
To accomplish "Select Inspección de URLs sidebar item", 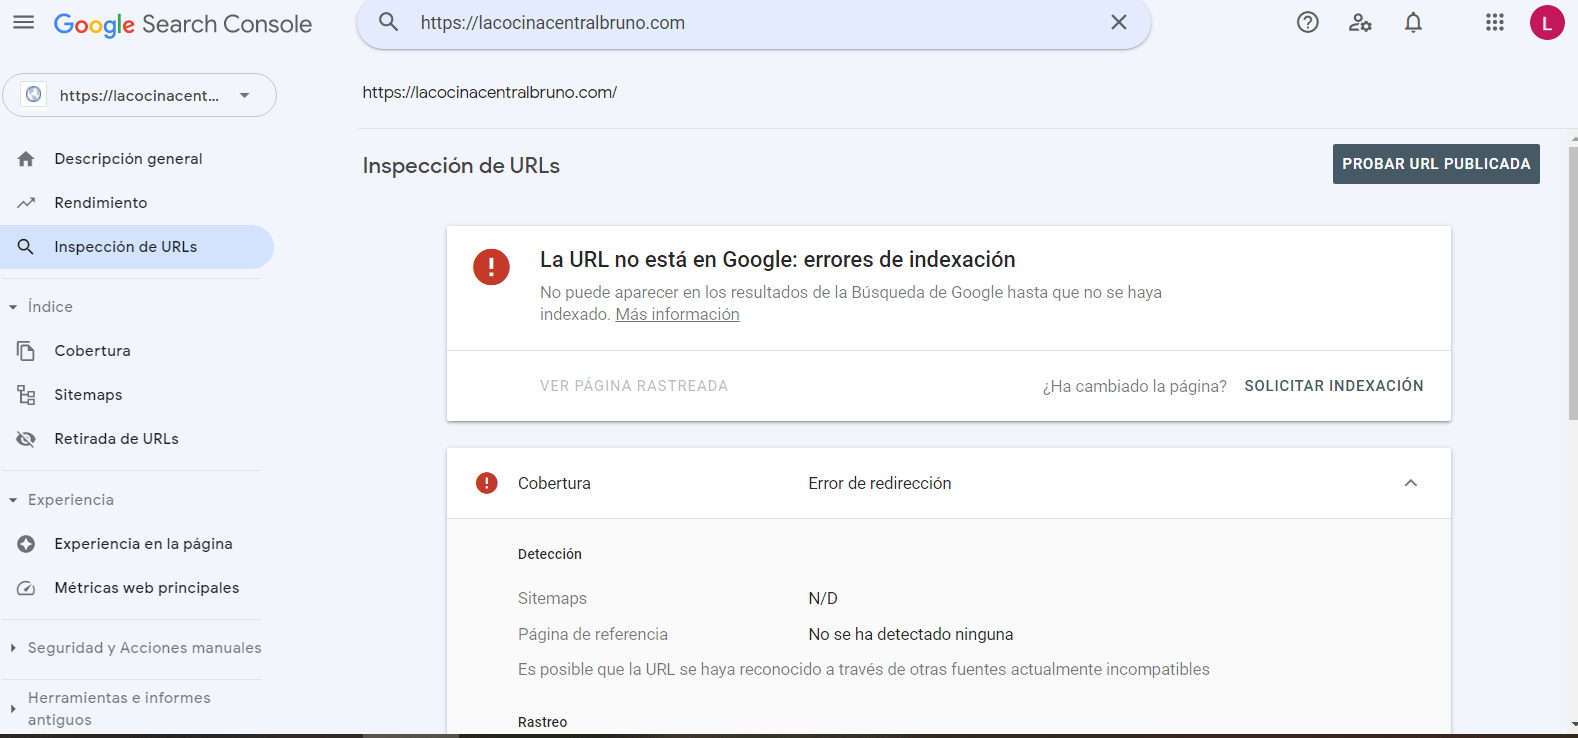I will pyautogui.click(x=137, y=247).
